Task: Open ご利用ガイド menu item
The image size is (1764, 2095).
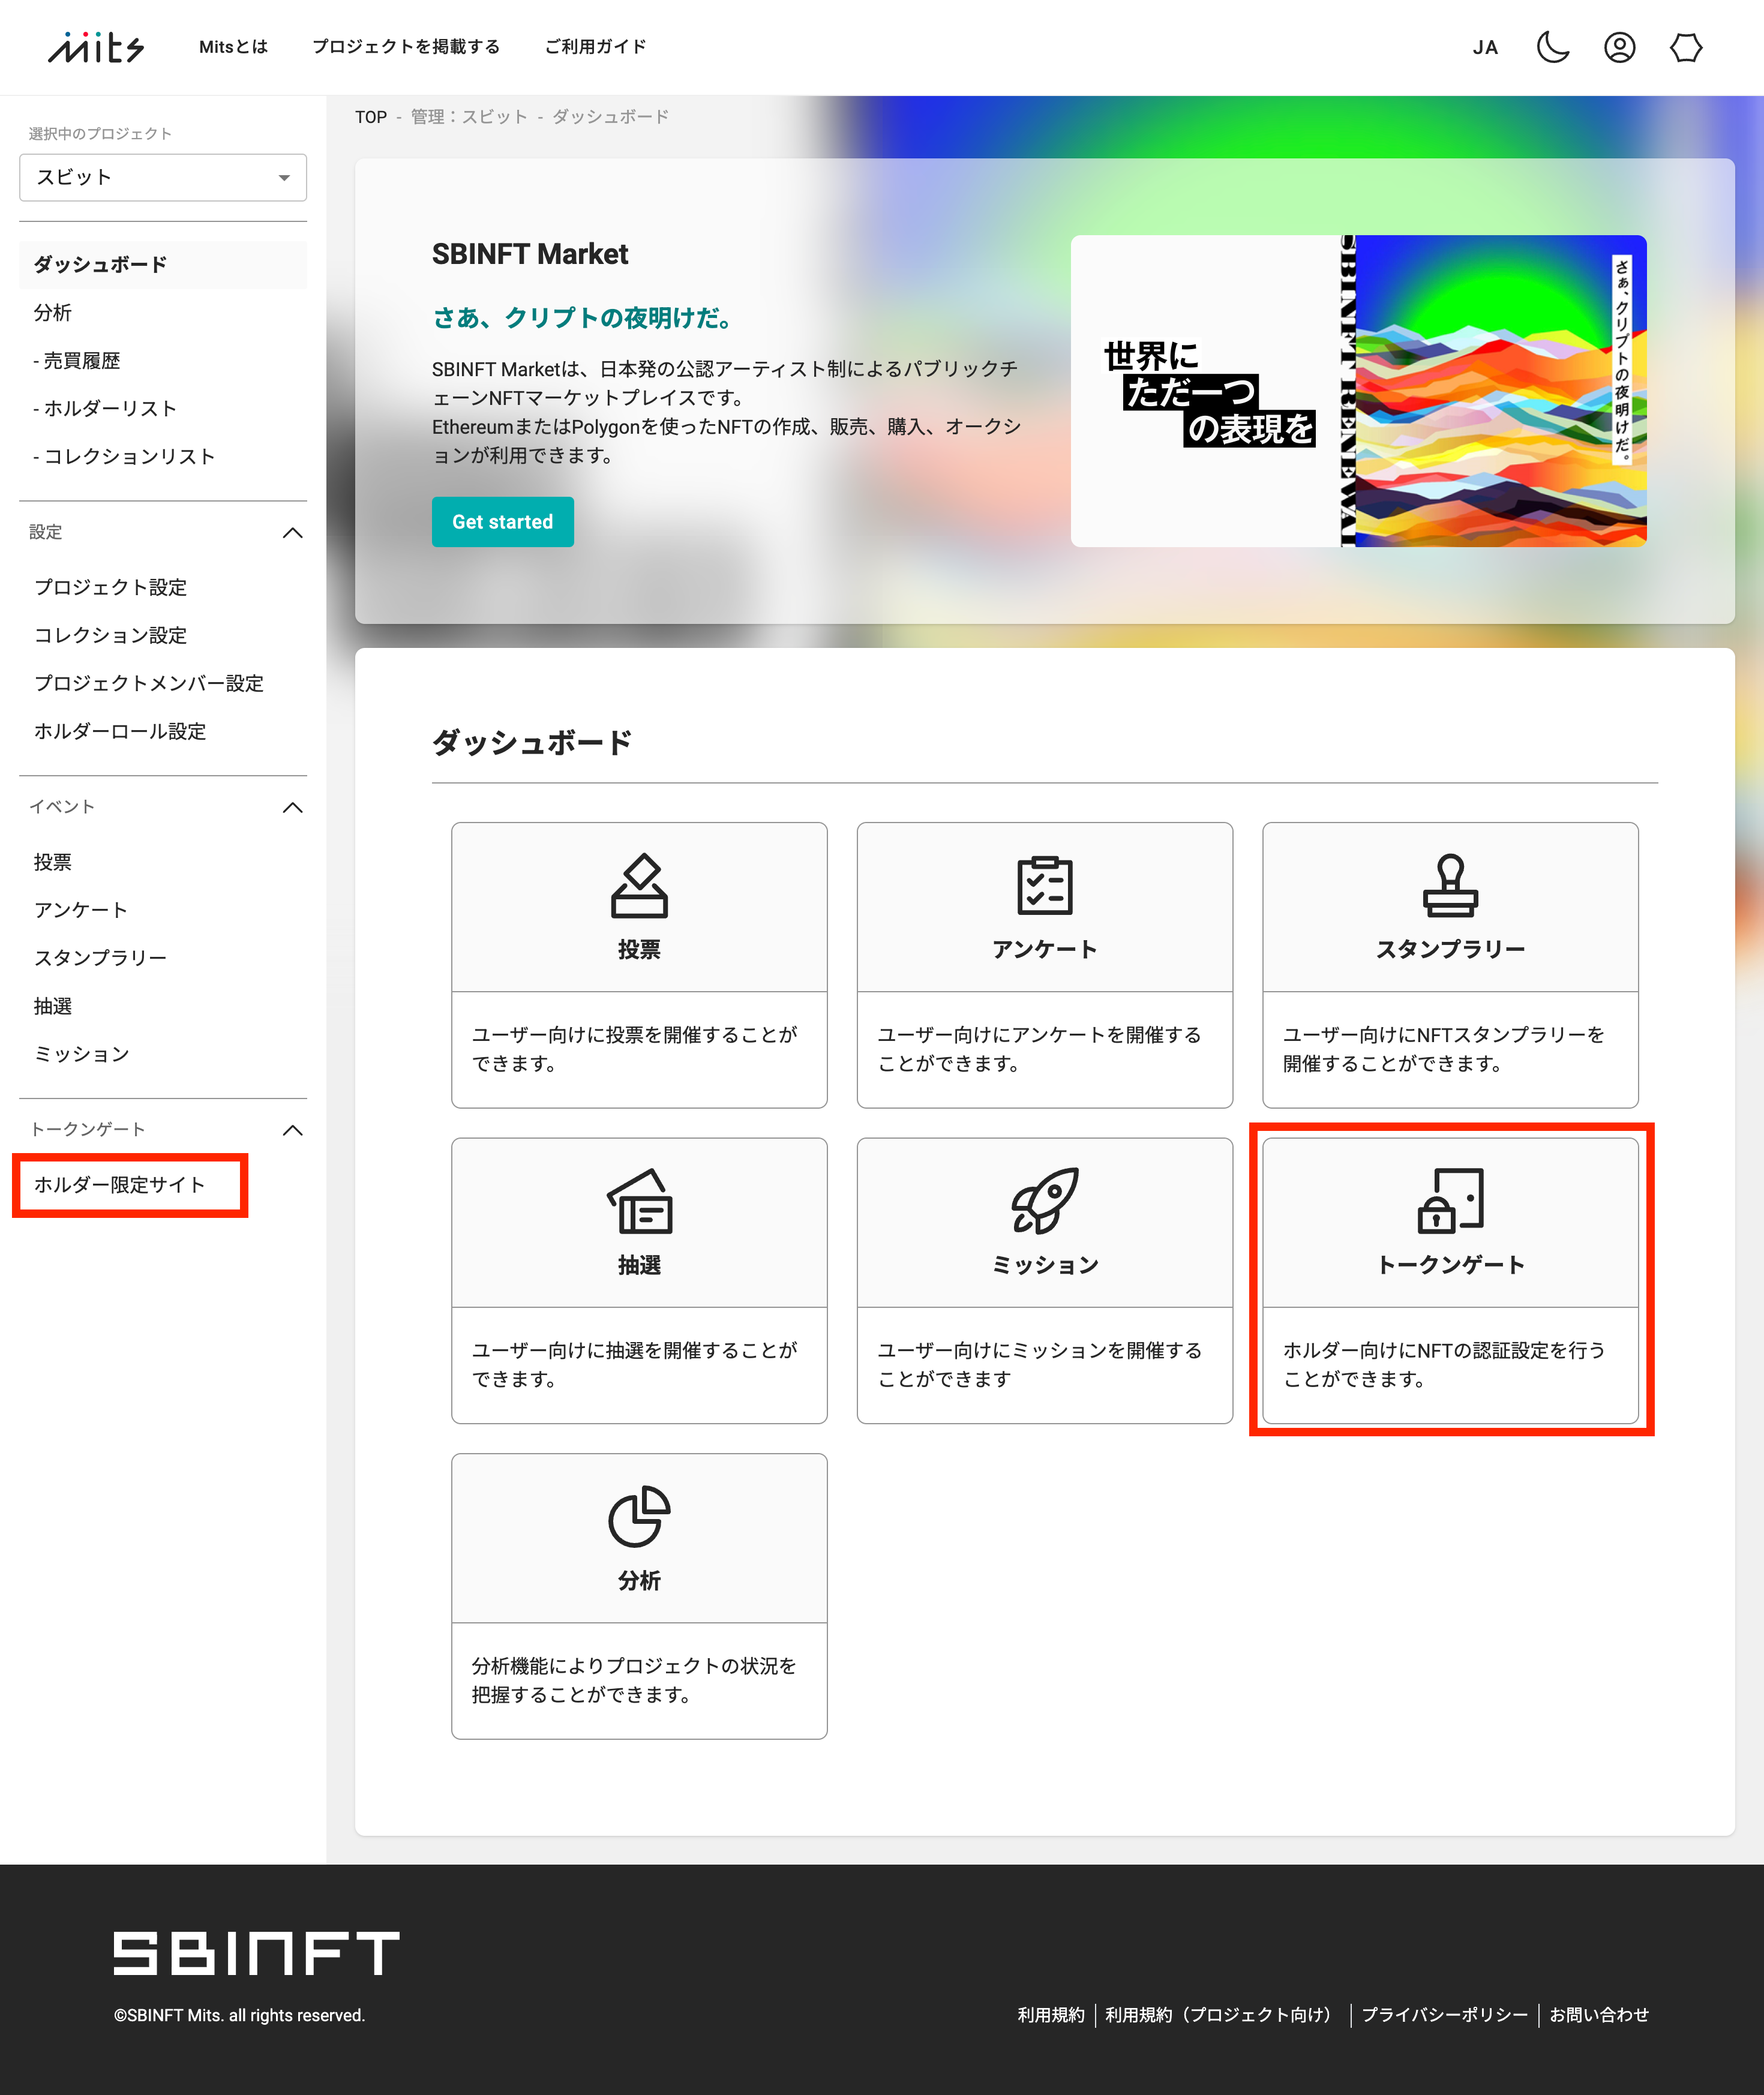Action: click(596, 47)
